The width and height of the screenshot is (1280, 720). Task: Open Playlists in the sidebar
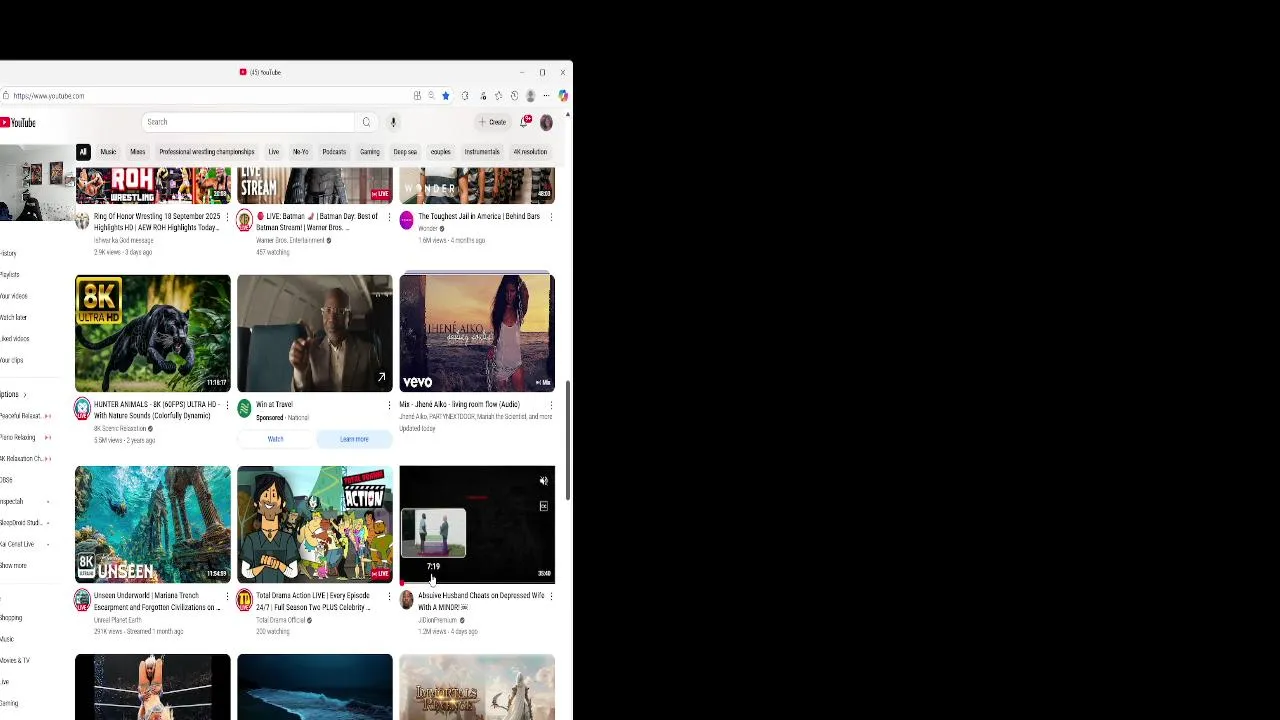pos(10,275)
